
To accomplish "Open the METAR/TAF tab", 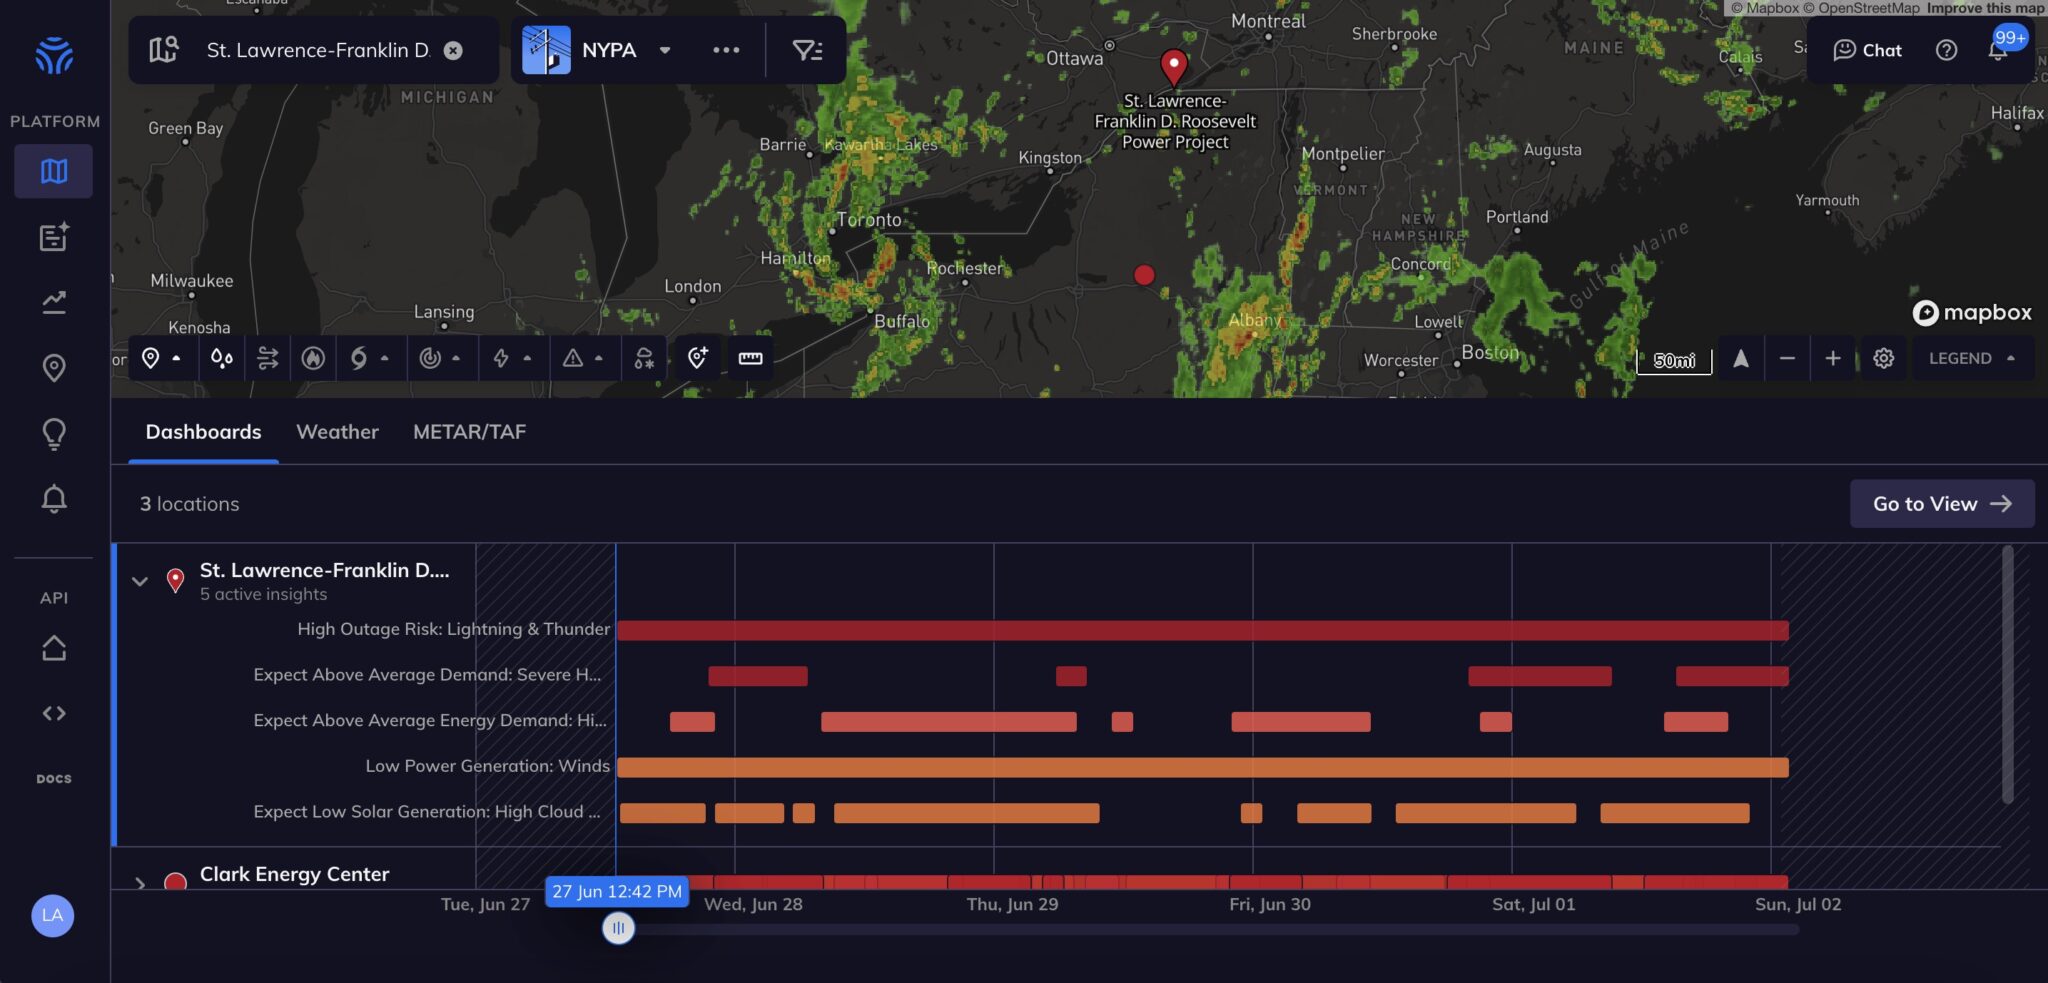I will pyautogui.click(x=469, y=431).
